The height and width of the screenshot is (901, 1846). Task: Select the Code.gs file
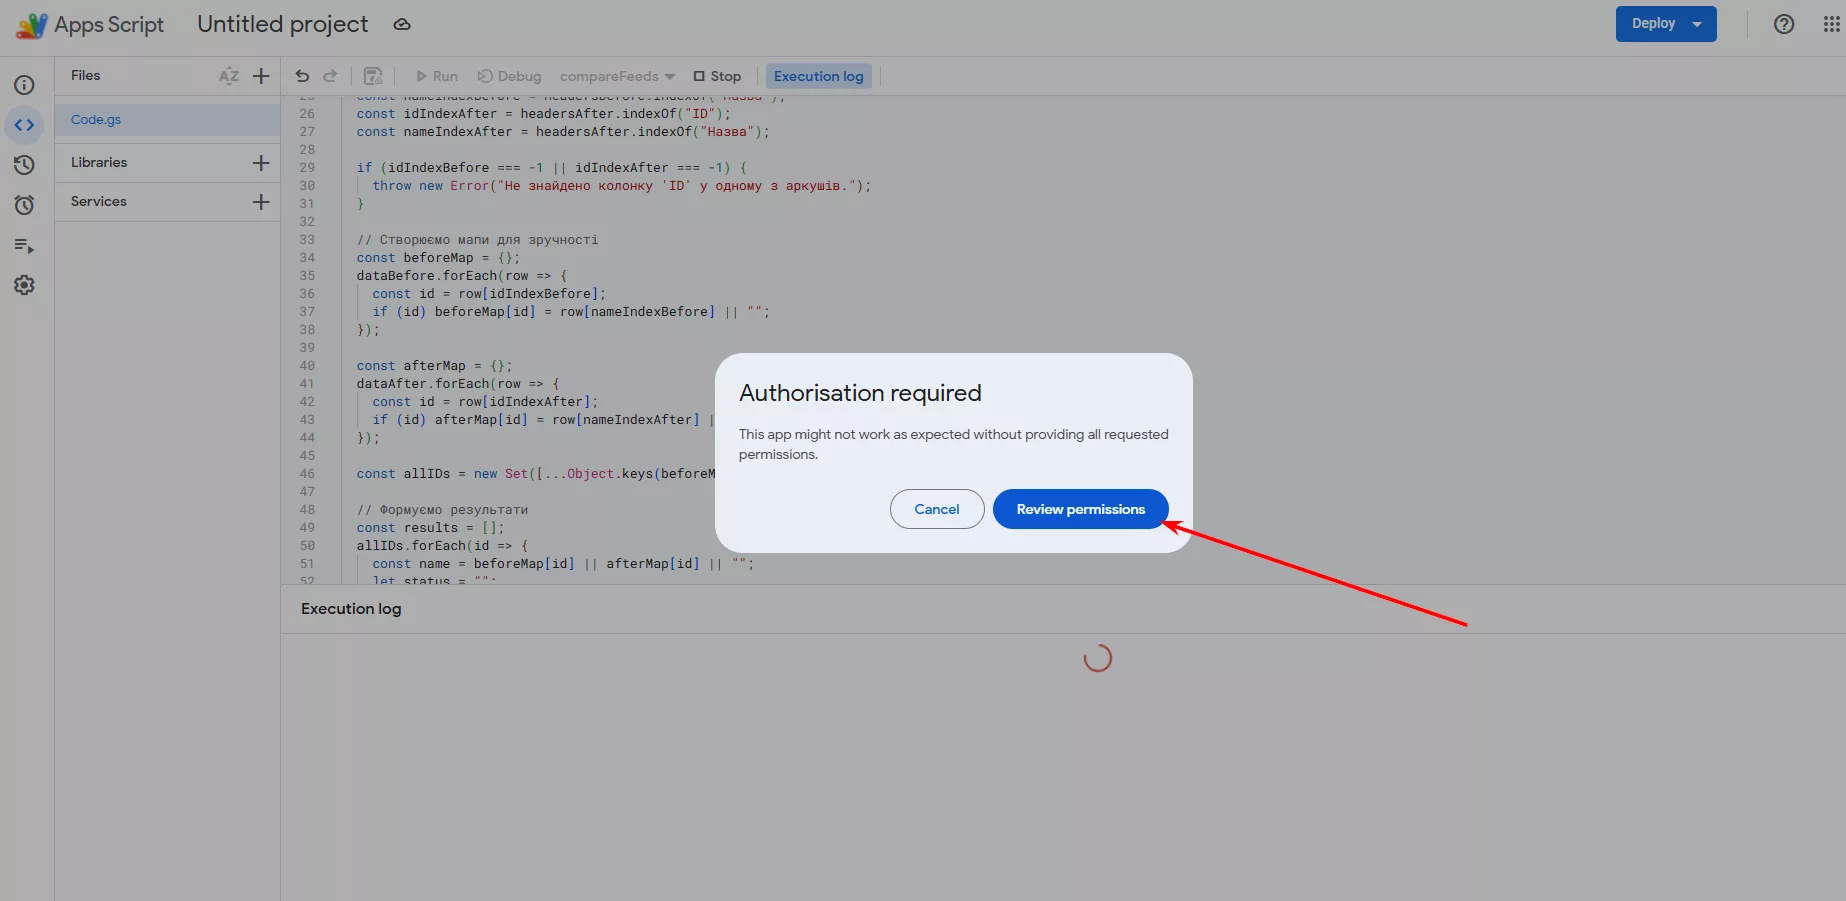[96, 119]
